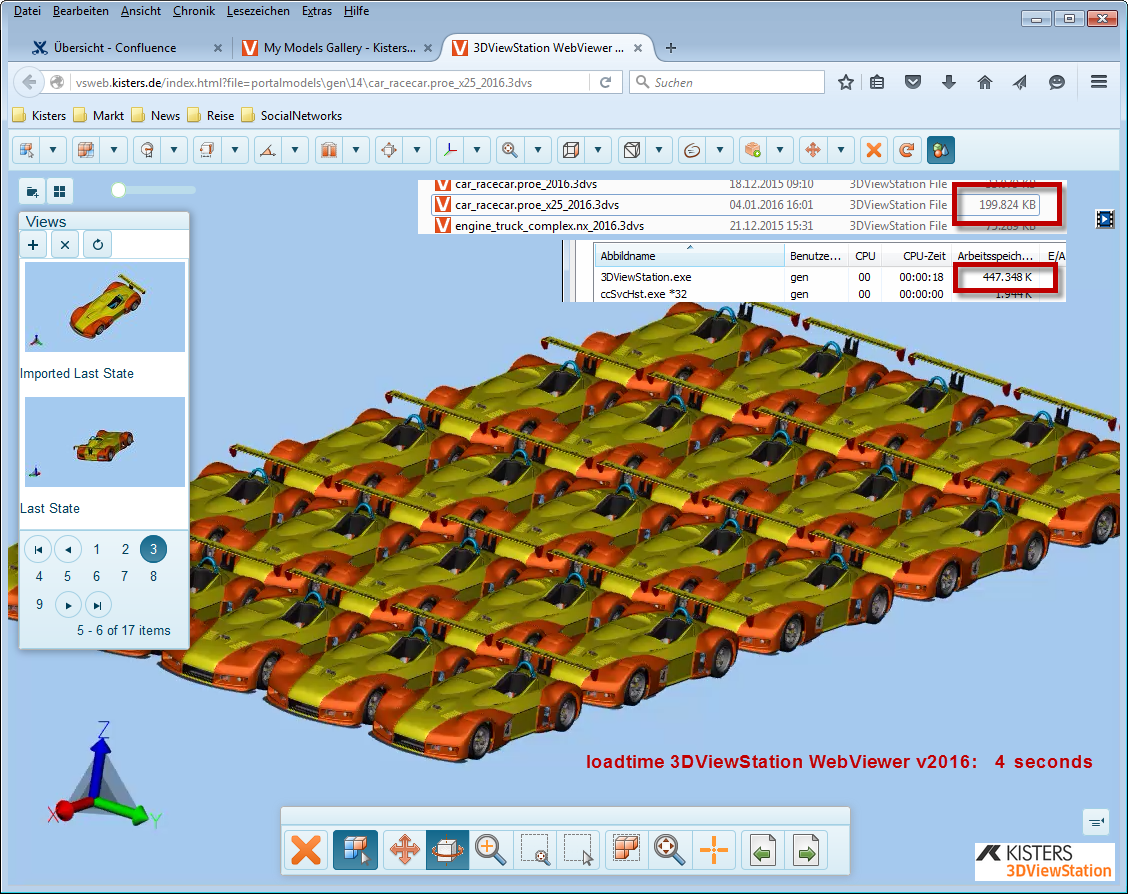Go to next view with green right arrow
This screenshot has width=1128, height=894.
[806, 851]
